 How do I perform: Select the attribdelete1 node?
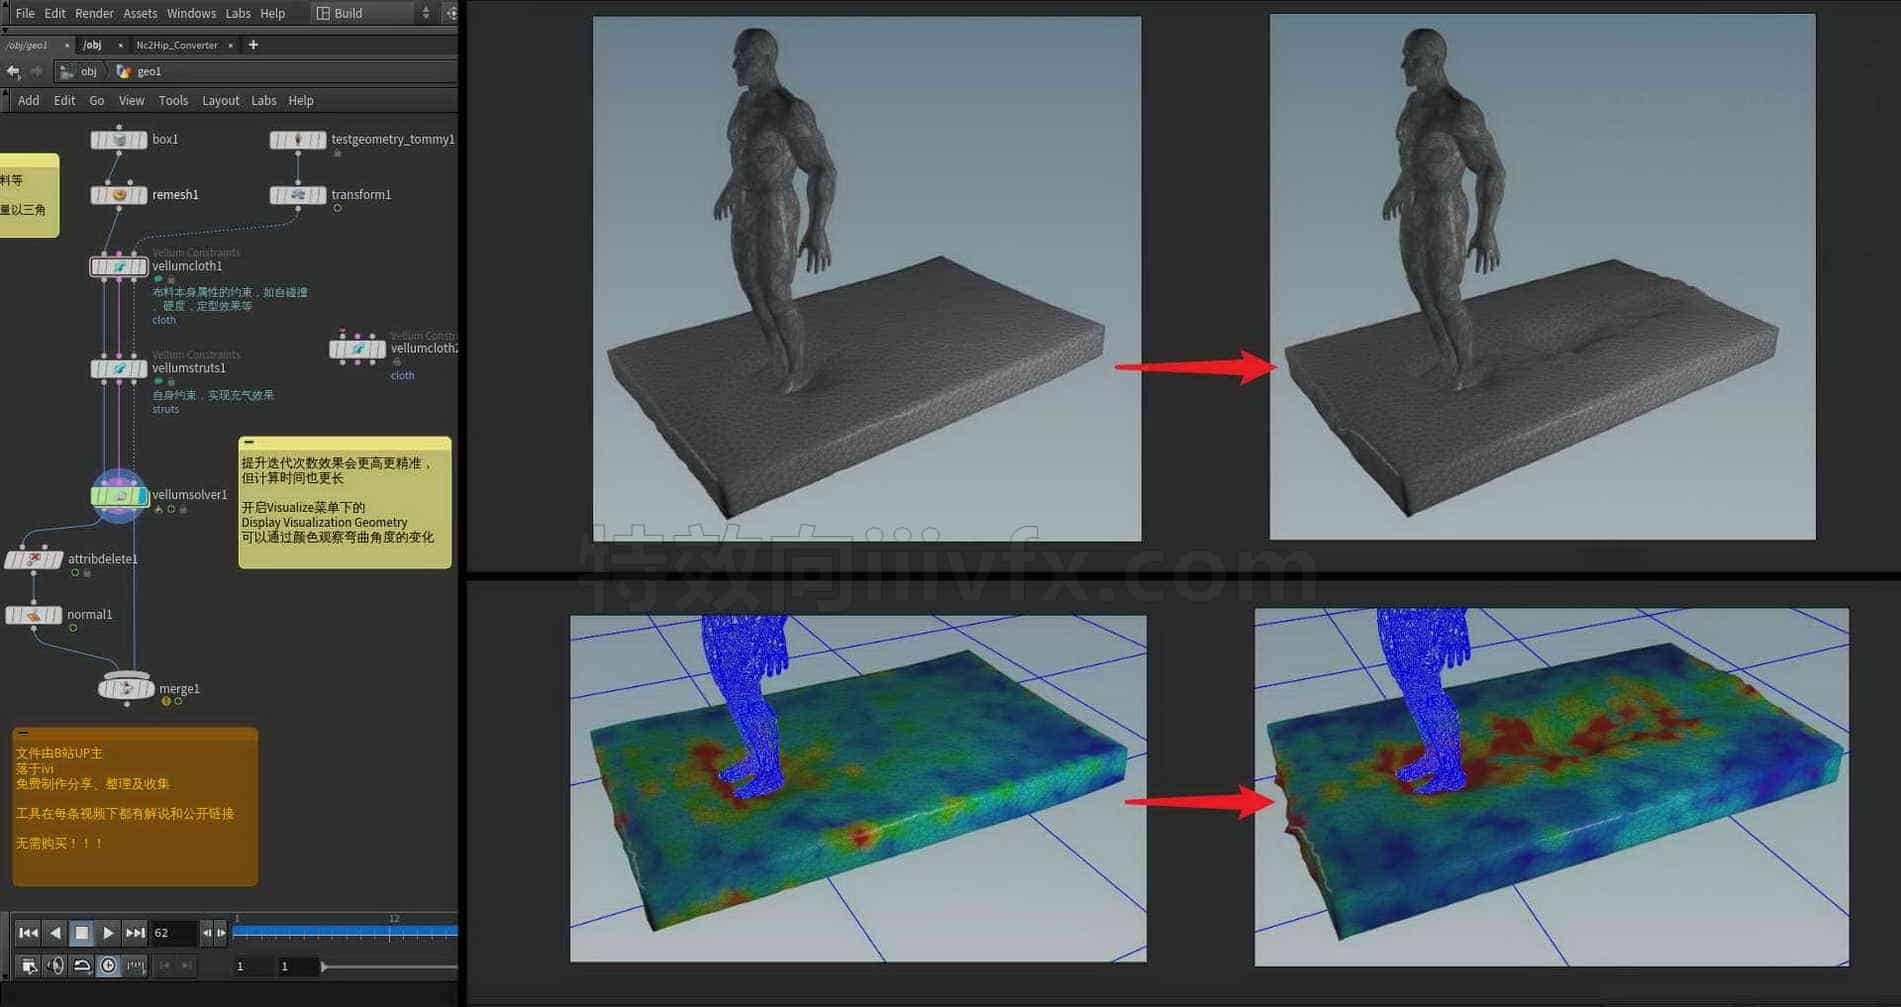tap(34, 560)
